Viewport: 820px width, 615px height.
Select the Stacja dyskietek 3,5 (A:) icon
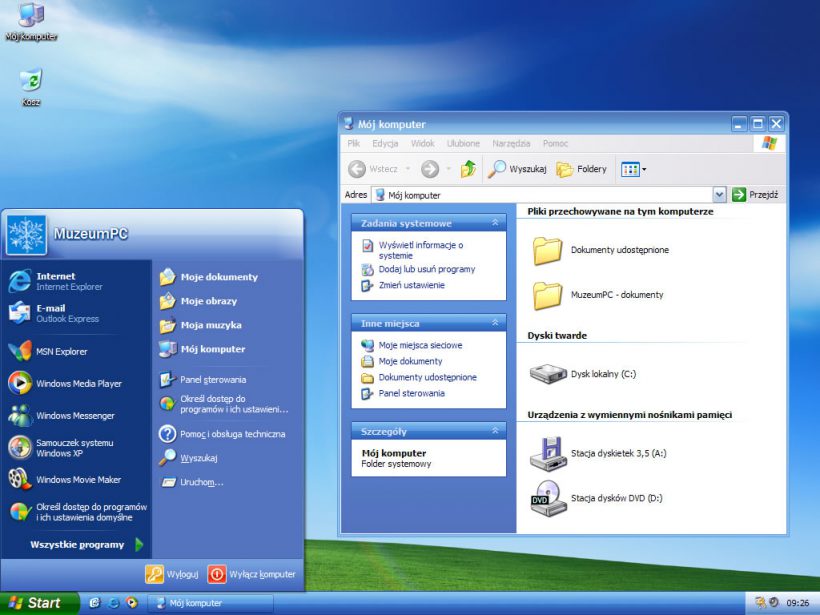(x=547, y=454)
